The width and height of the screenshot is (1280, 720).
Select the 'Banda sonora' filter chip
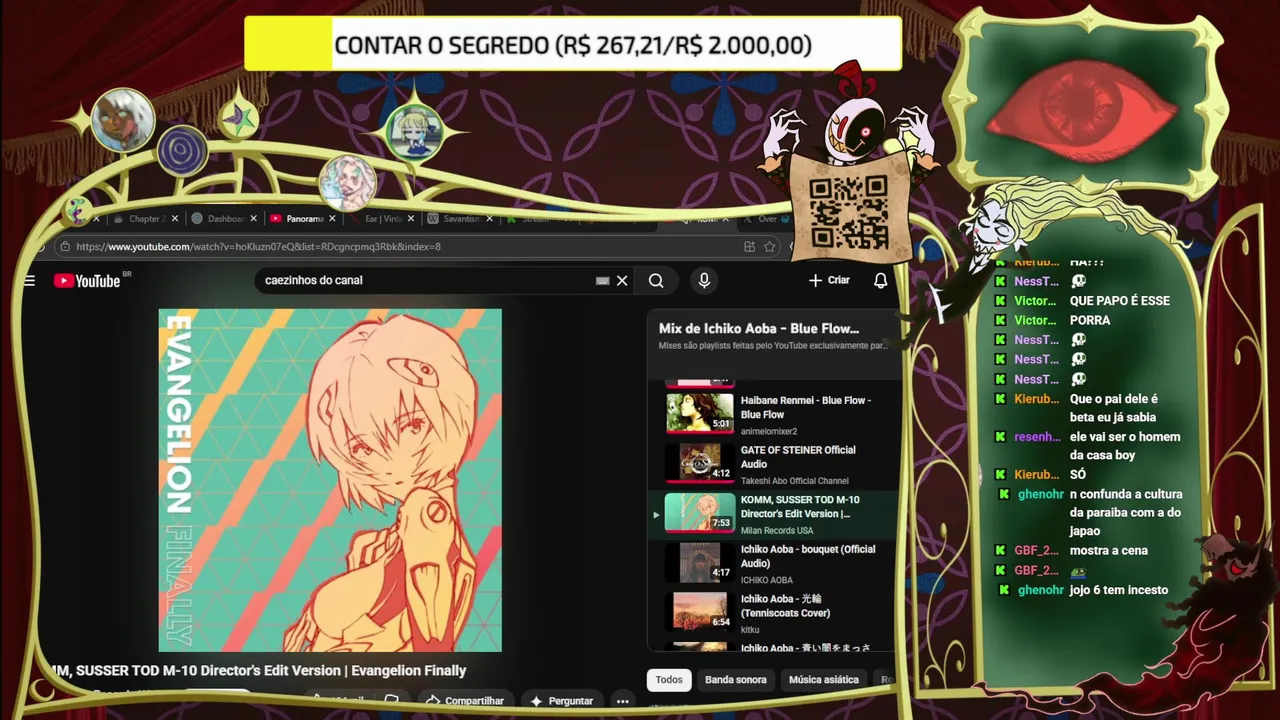point(736,680)
